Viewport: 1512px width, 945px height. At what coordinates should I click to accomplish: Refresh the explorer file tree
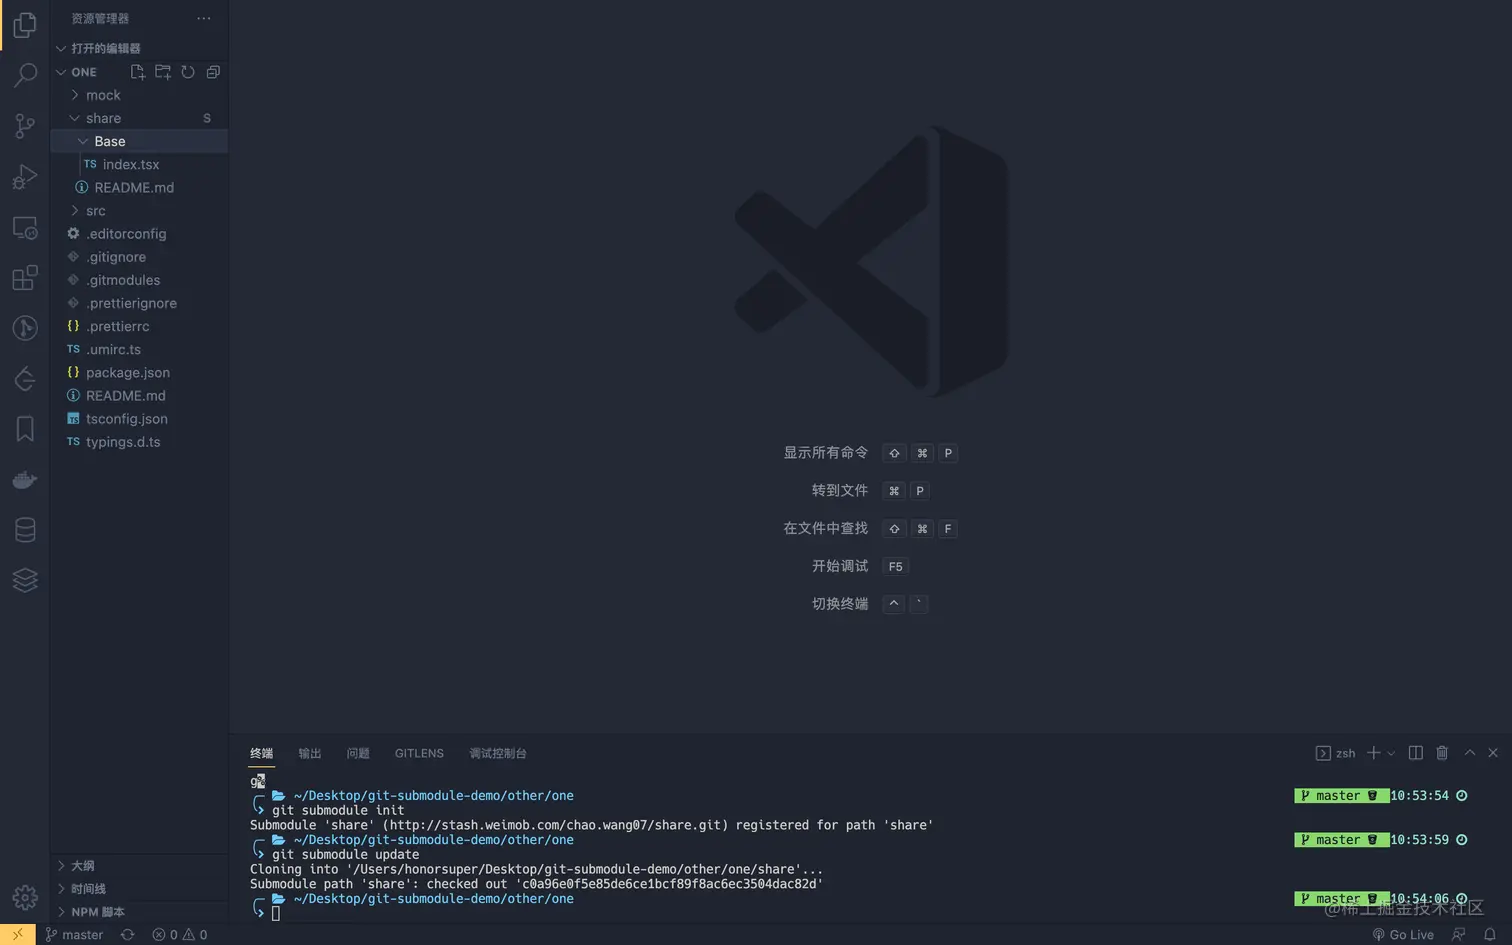[188, 72]
